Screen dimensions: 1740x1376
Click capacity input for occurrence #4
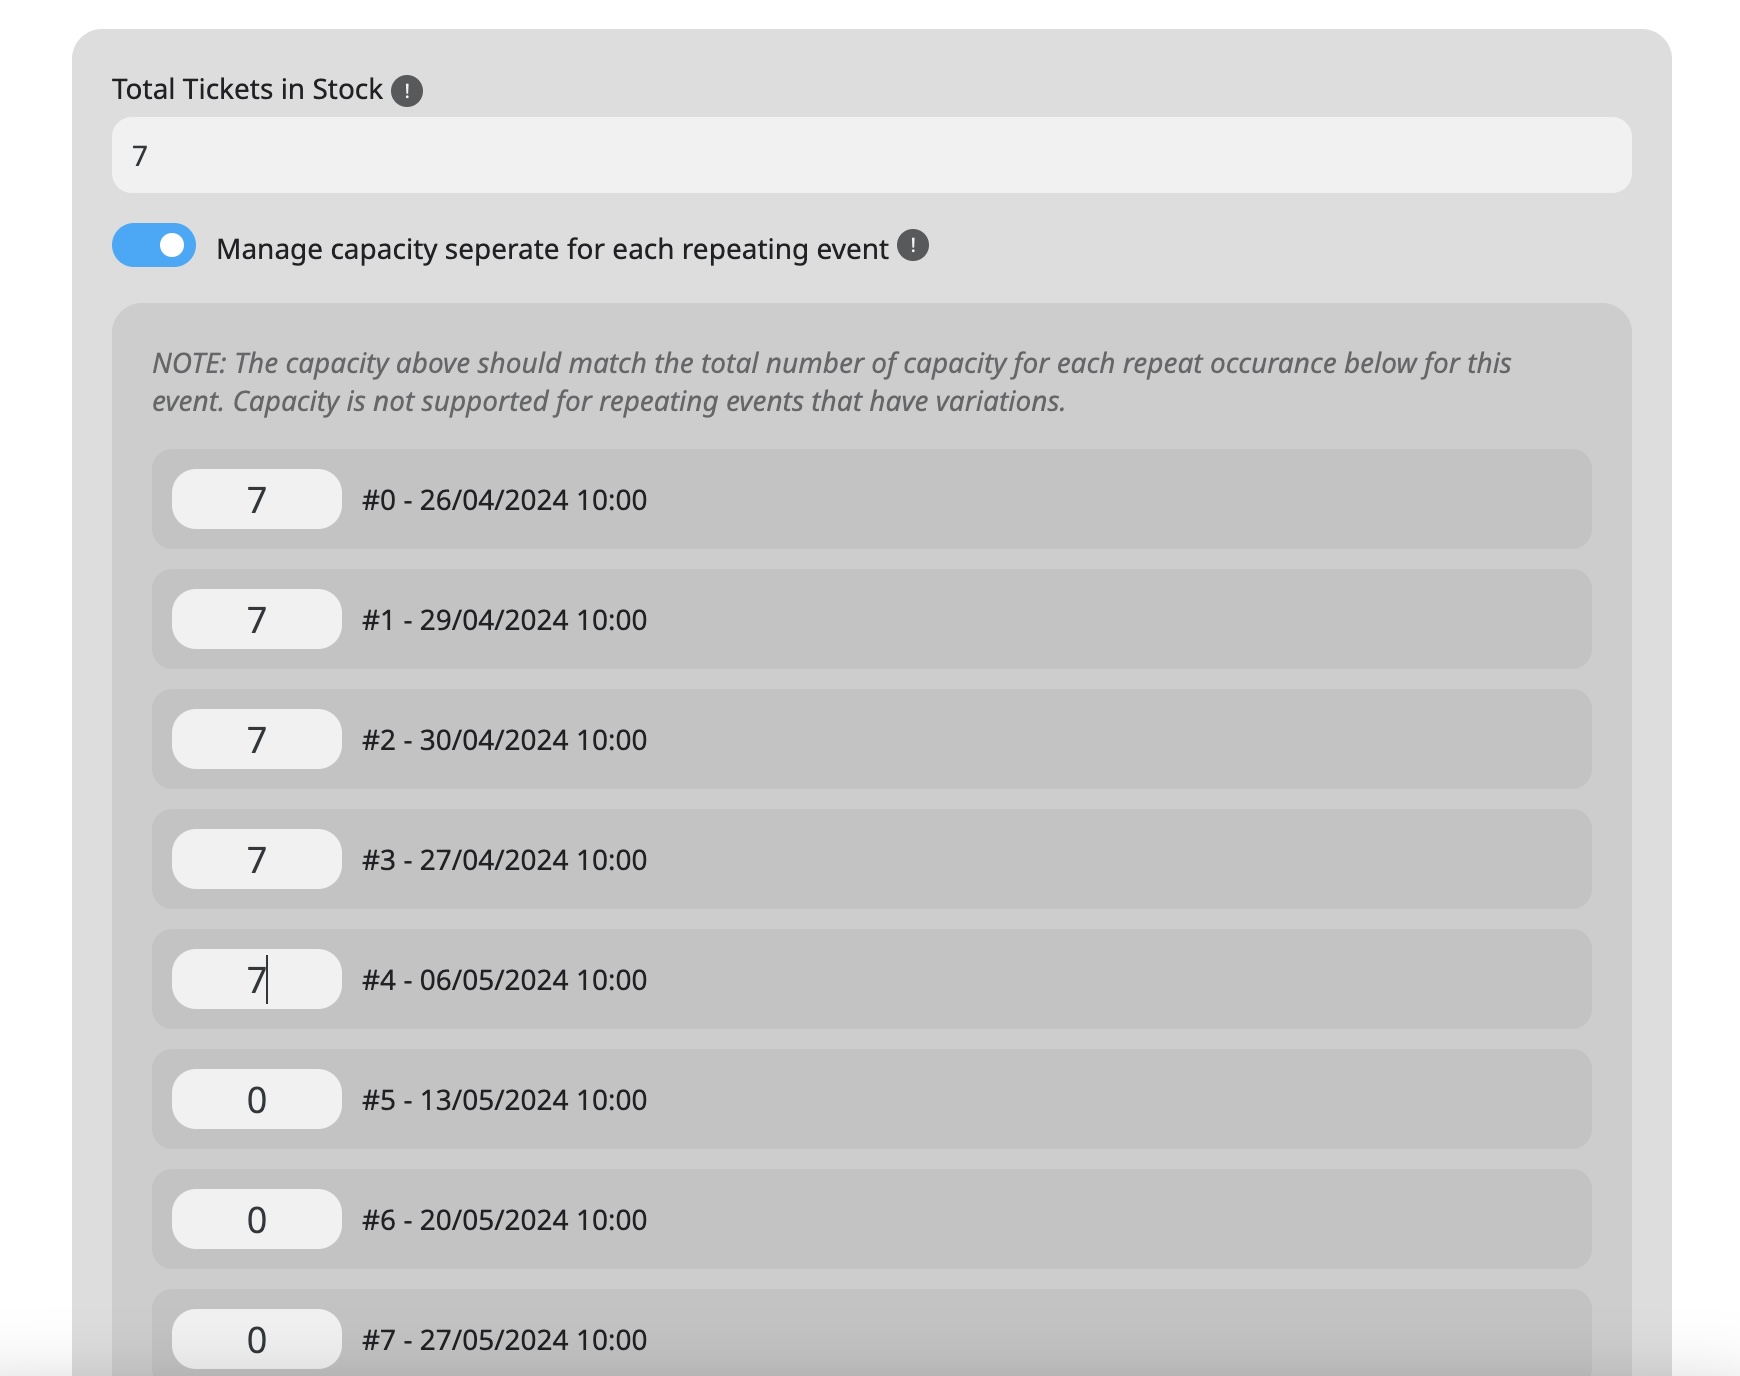click(x=257, y=979)
